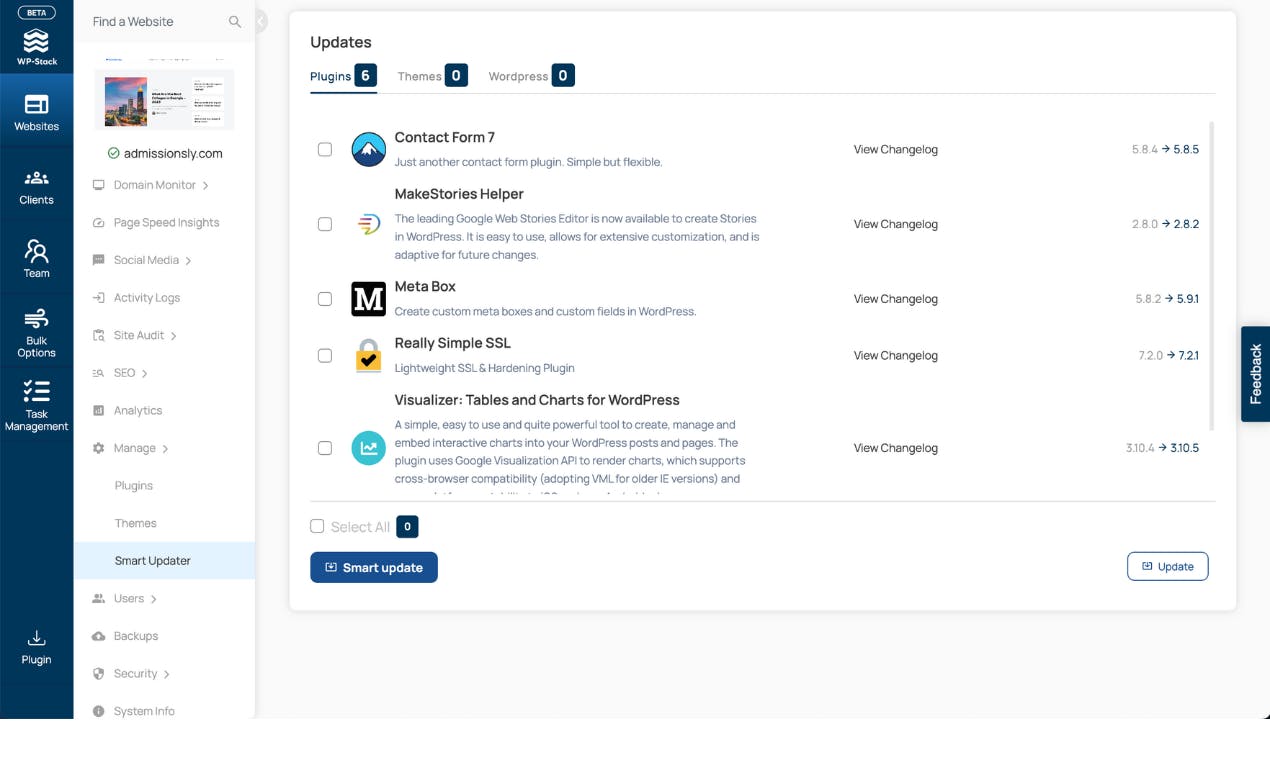
Task: Expand the Domain Monitor menu chevron
Action: (206, 186)
